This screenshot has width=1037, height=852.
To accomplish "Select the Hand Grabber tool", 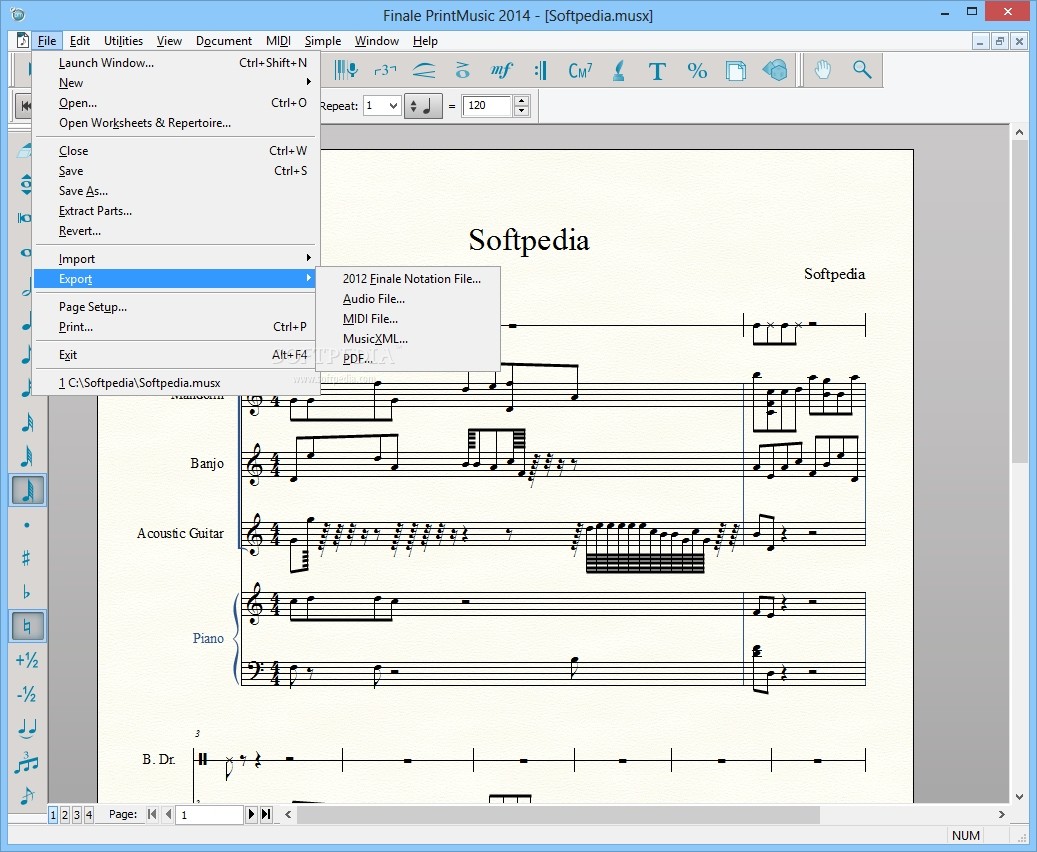I will (822, 69).
